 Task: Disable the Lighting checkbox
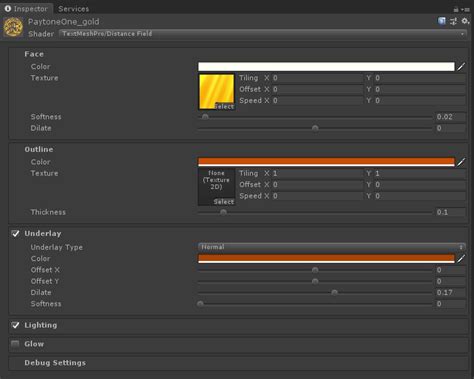[15, 325]
